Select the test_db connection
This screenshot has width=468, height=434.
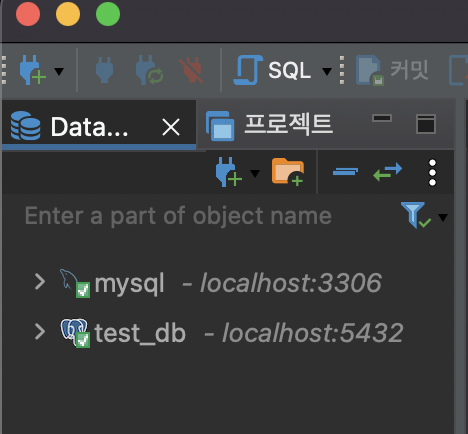[140, 333]
